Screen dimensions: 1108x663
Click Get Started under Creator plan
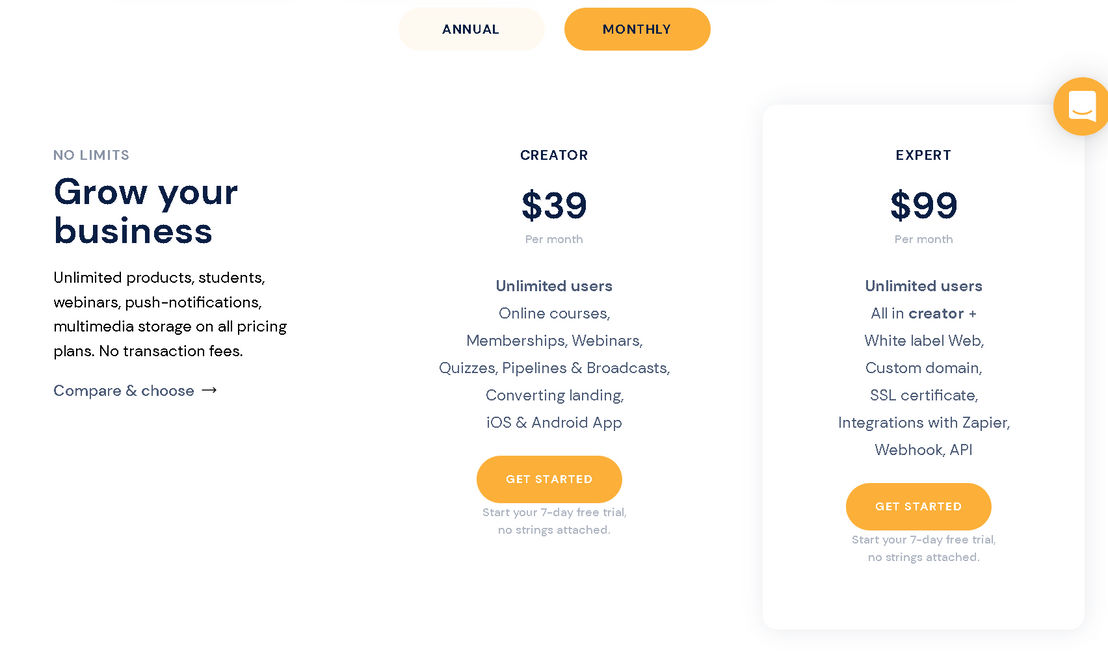point(549,479)
